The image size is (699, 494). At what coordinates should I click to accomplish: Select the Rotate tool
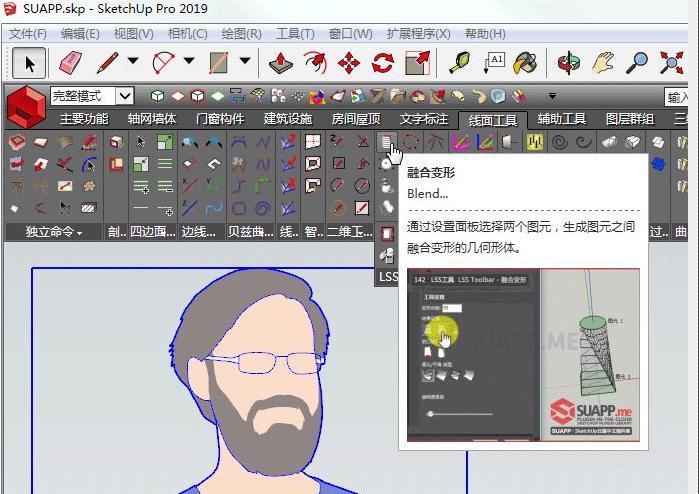[383, 63]
